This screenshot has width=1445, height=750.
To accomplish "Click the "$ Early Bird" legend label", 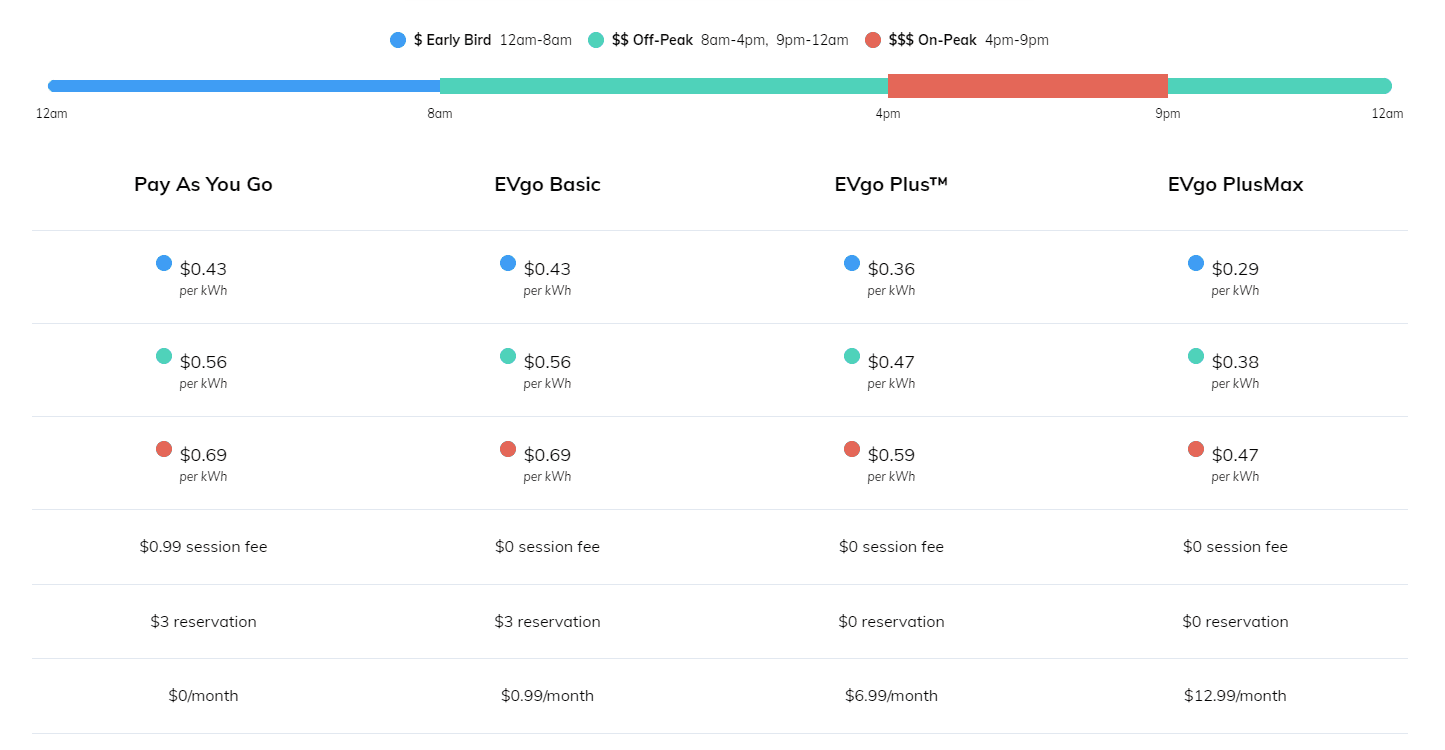I will (x=452, y=40).
